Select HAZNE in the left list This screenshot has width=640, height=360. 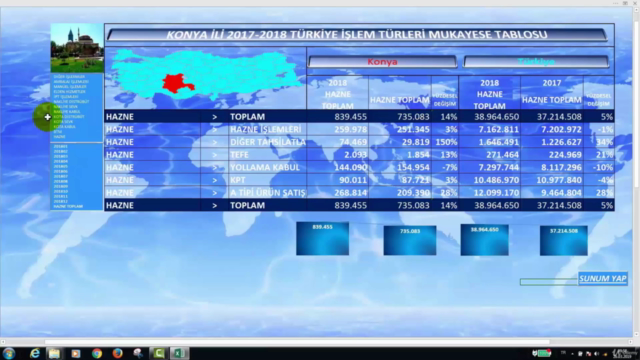(x=60, y=137)
